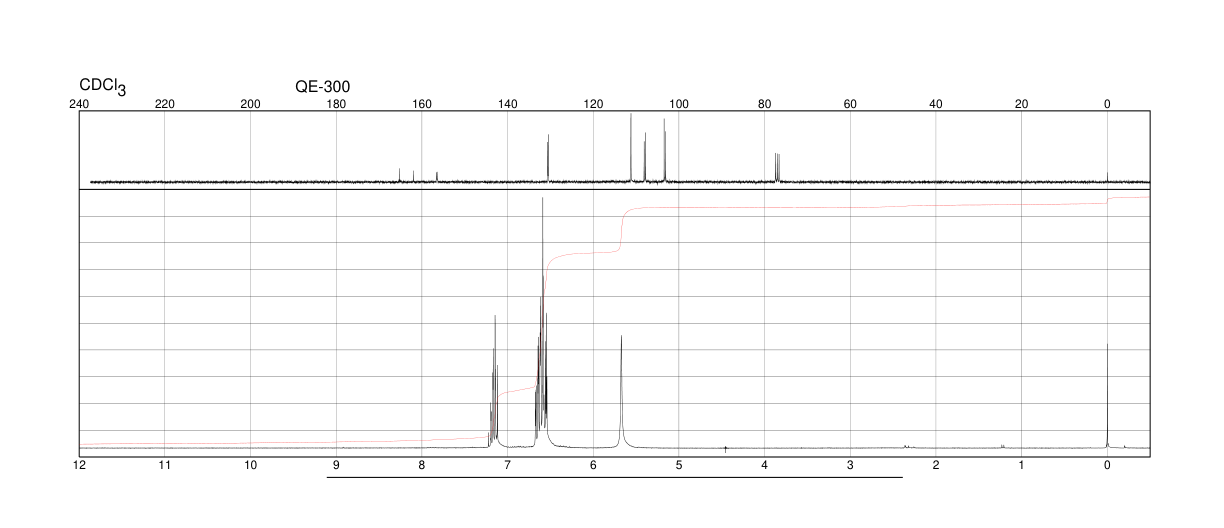Viewport: 1224px width, 528px height.
Task: Click the TMS proton peak at 0 ppm
Action: 1107,396
